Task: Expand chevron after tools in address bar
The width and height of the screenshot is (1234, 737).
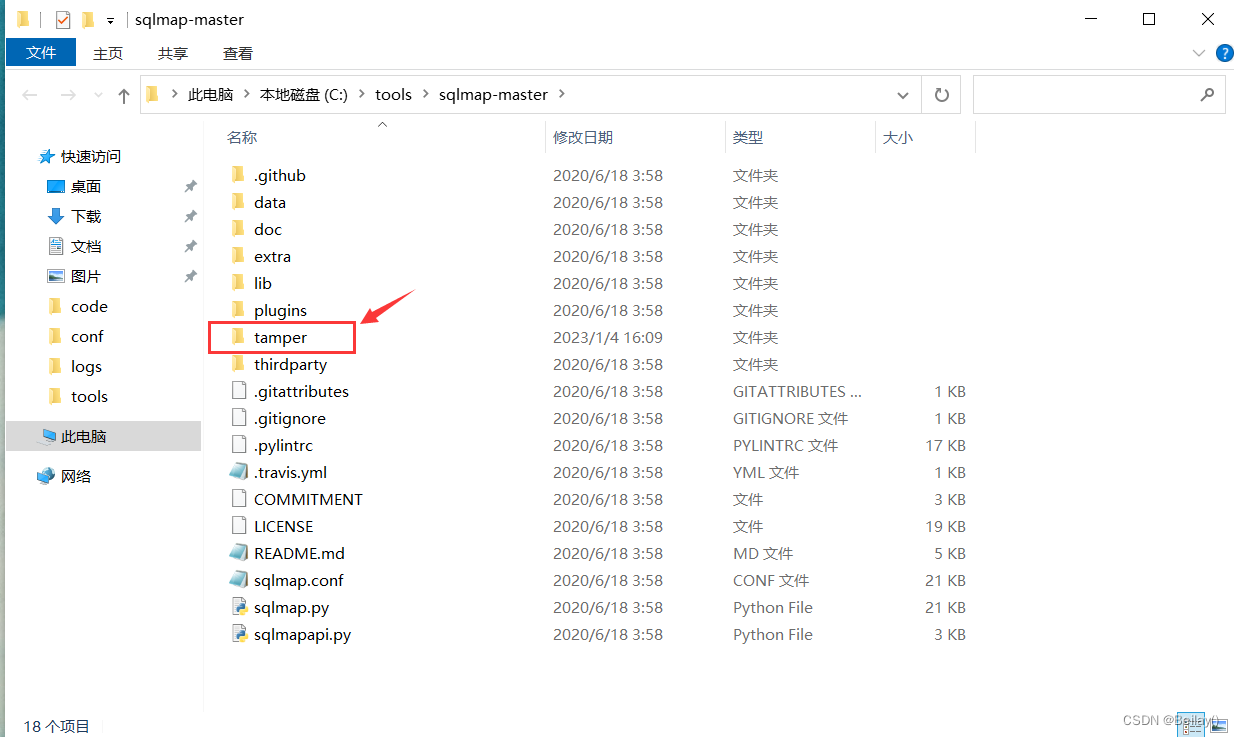Action: pos(425,95)
